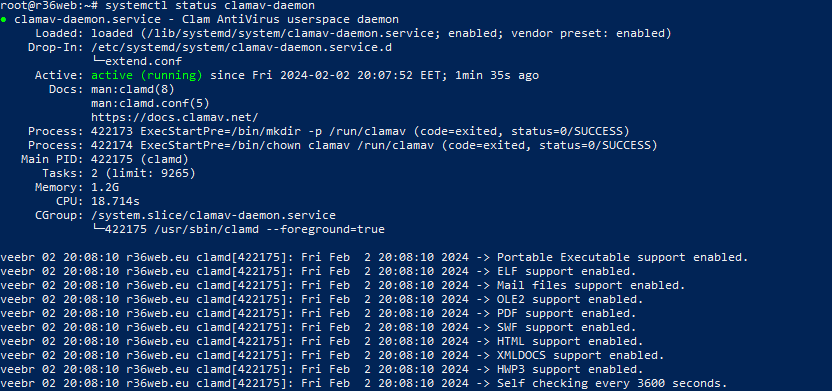Click the extend.conf tree entry
832x391 pixels.
137,62
